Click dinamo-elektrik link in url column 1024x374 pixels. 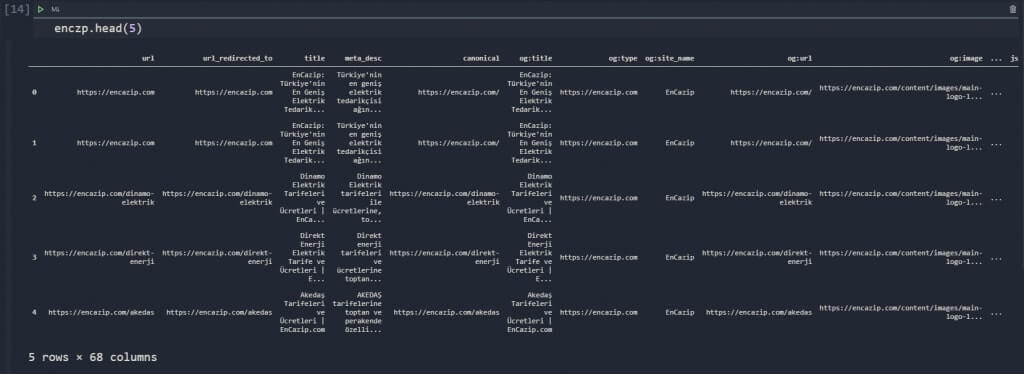(99, 198)
